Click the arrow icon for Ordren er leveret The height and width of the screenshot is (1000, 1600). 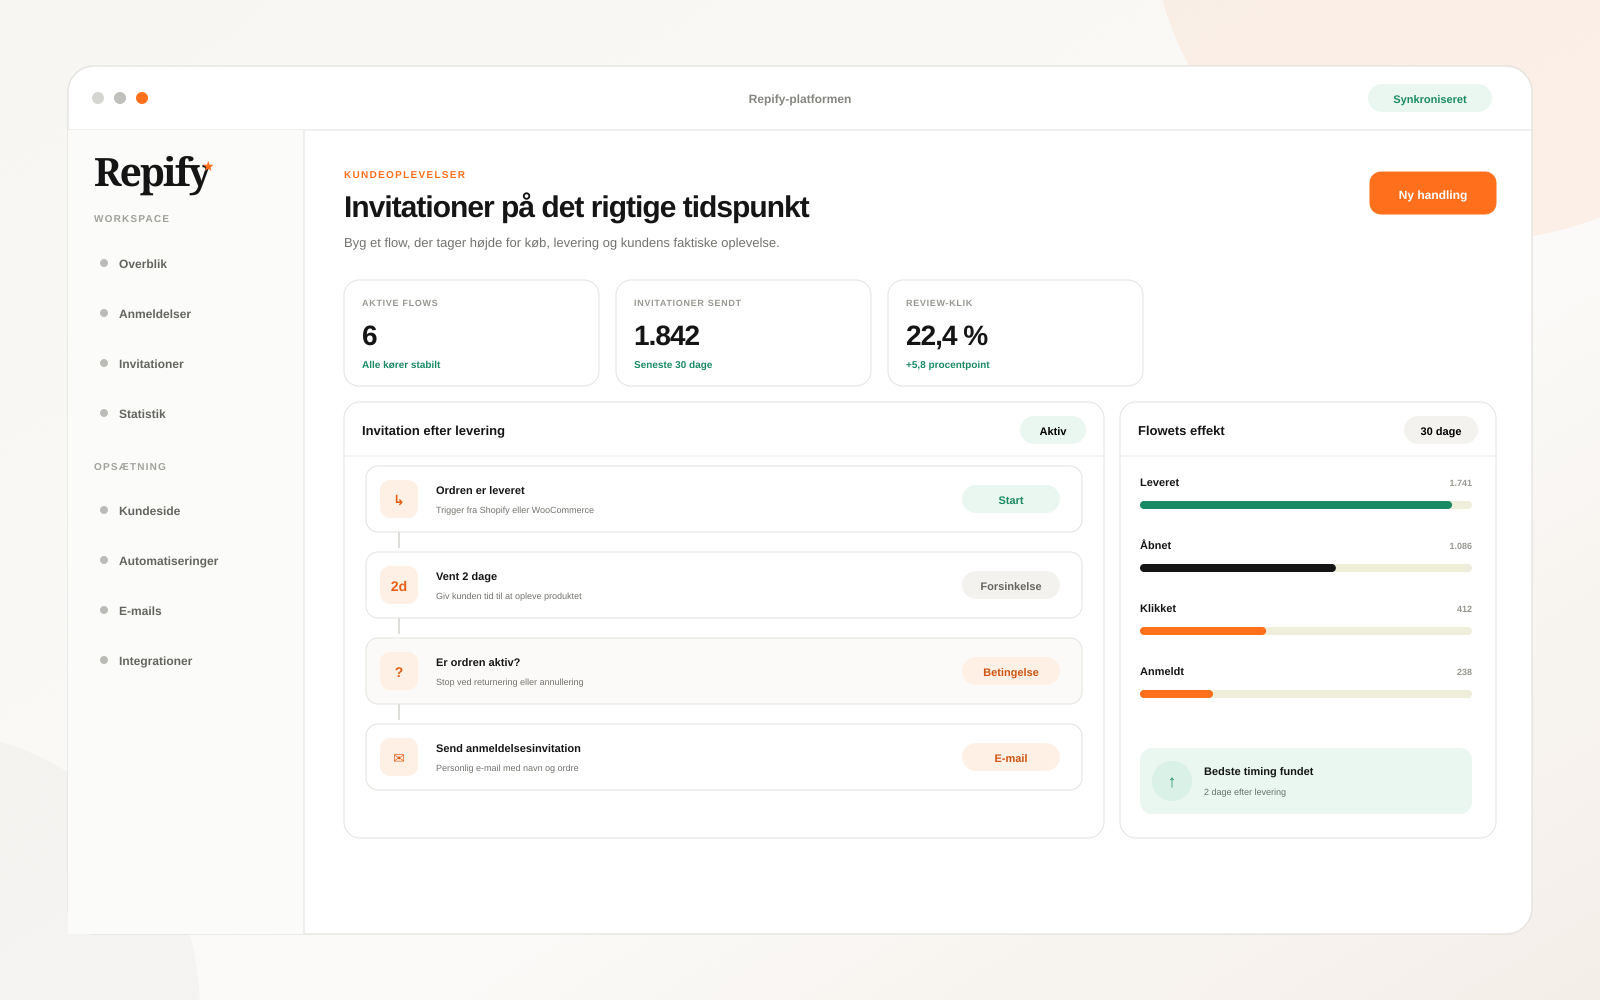click(399, 499)
